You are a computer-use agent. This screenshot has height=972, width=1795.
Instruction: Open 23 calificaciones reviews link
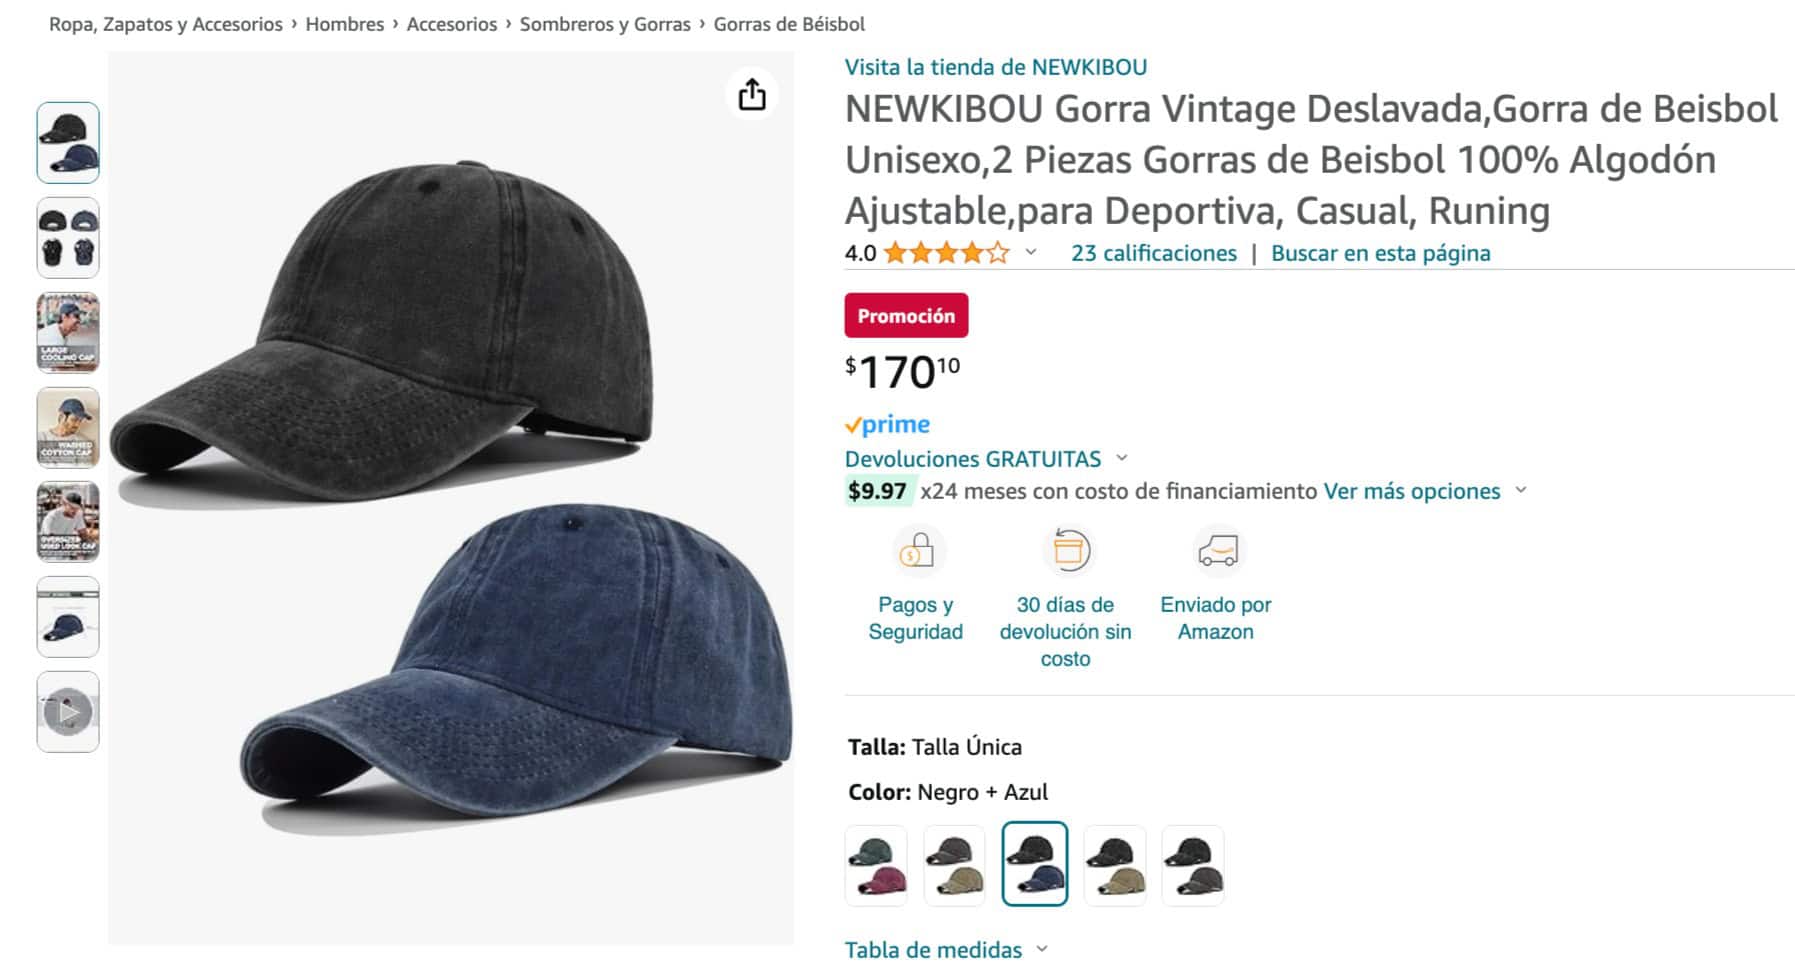click(1153, 253)
